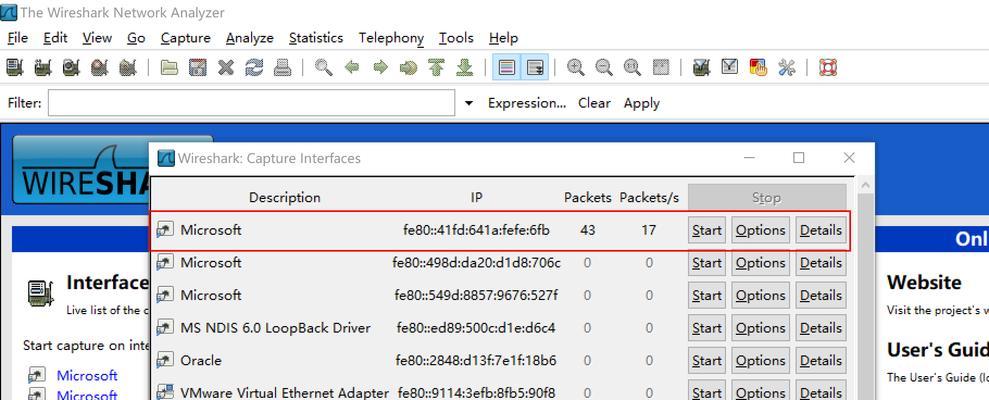Expand the filter history dropdown arrow

(x=469, y=103)
